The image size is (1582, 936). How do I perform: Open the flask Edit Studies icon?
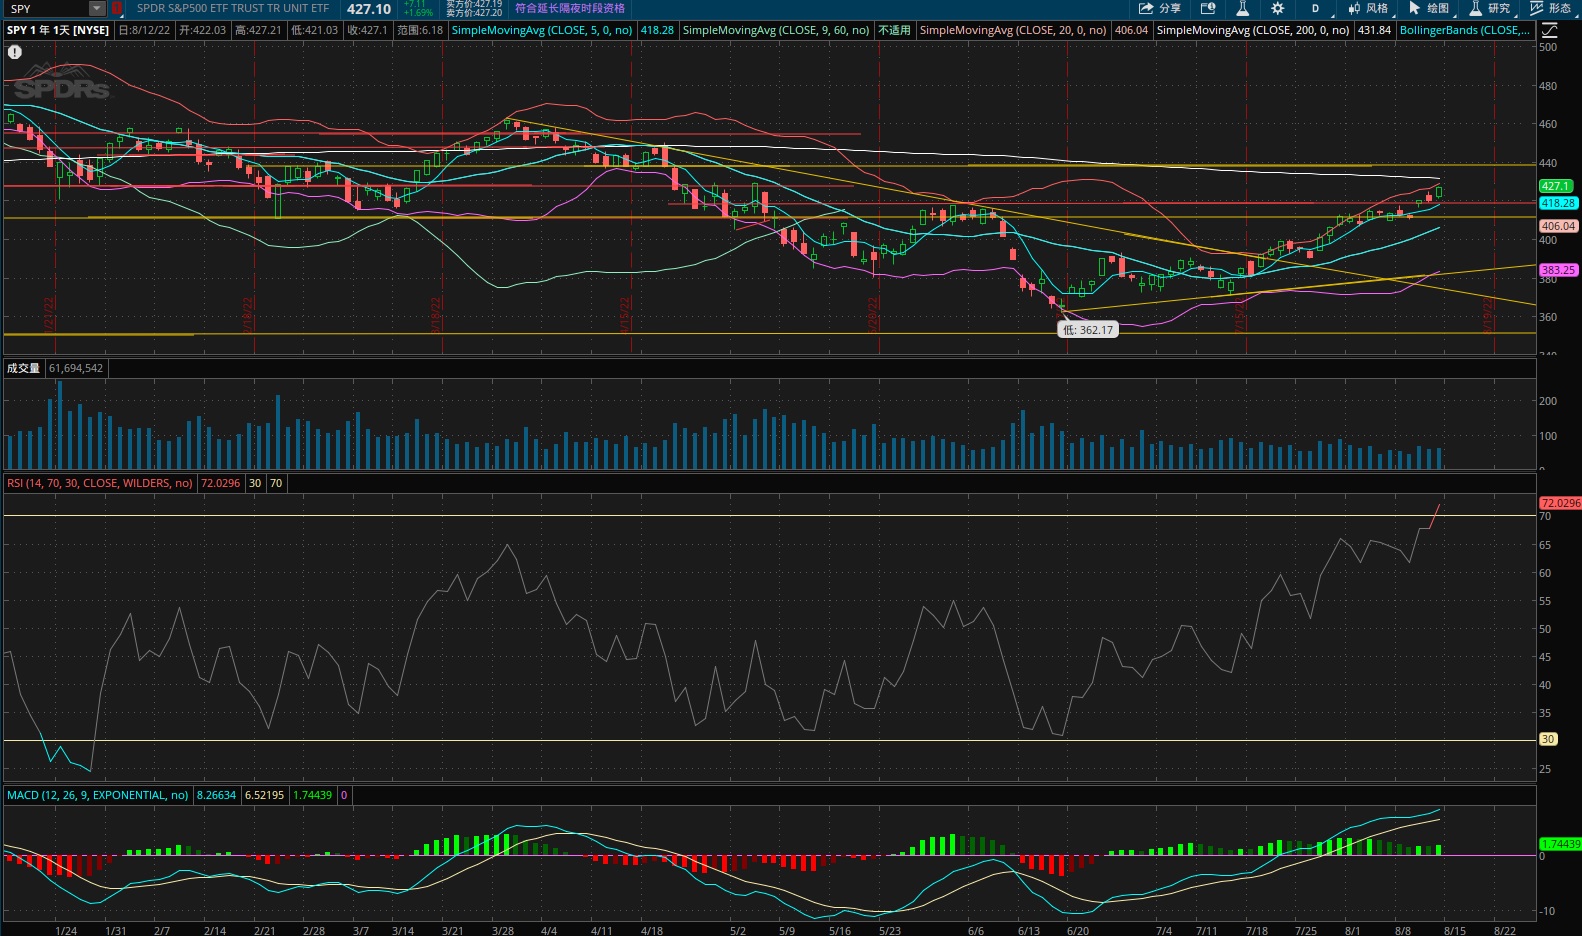point(1242,8)
